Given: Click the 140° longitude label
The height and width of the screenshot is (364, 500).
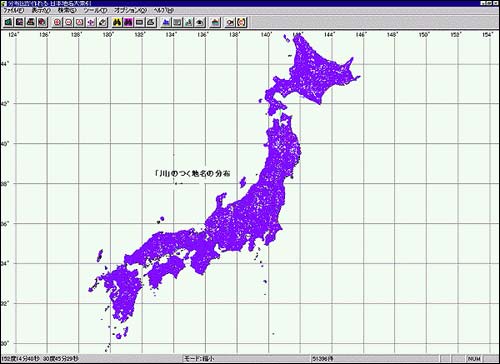Looking at the screenshot, I should pos(266,34).
